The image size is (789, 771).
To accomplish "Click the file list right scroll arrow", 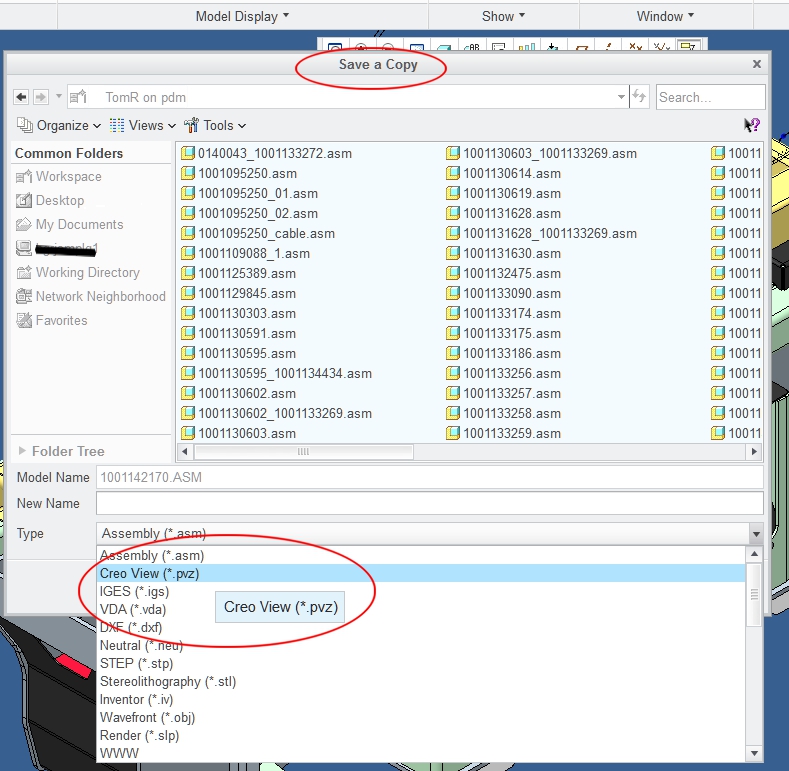I will [x=754, y=451].
